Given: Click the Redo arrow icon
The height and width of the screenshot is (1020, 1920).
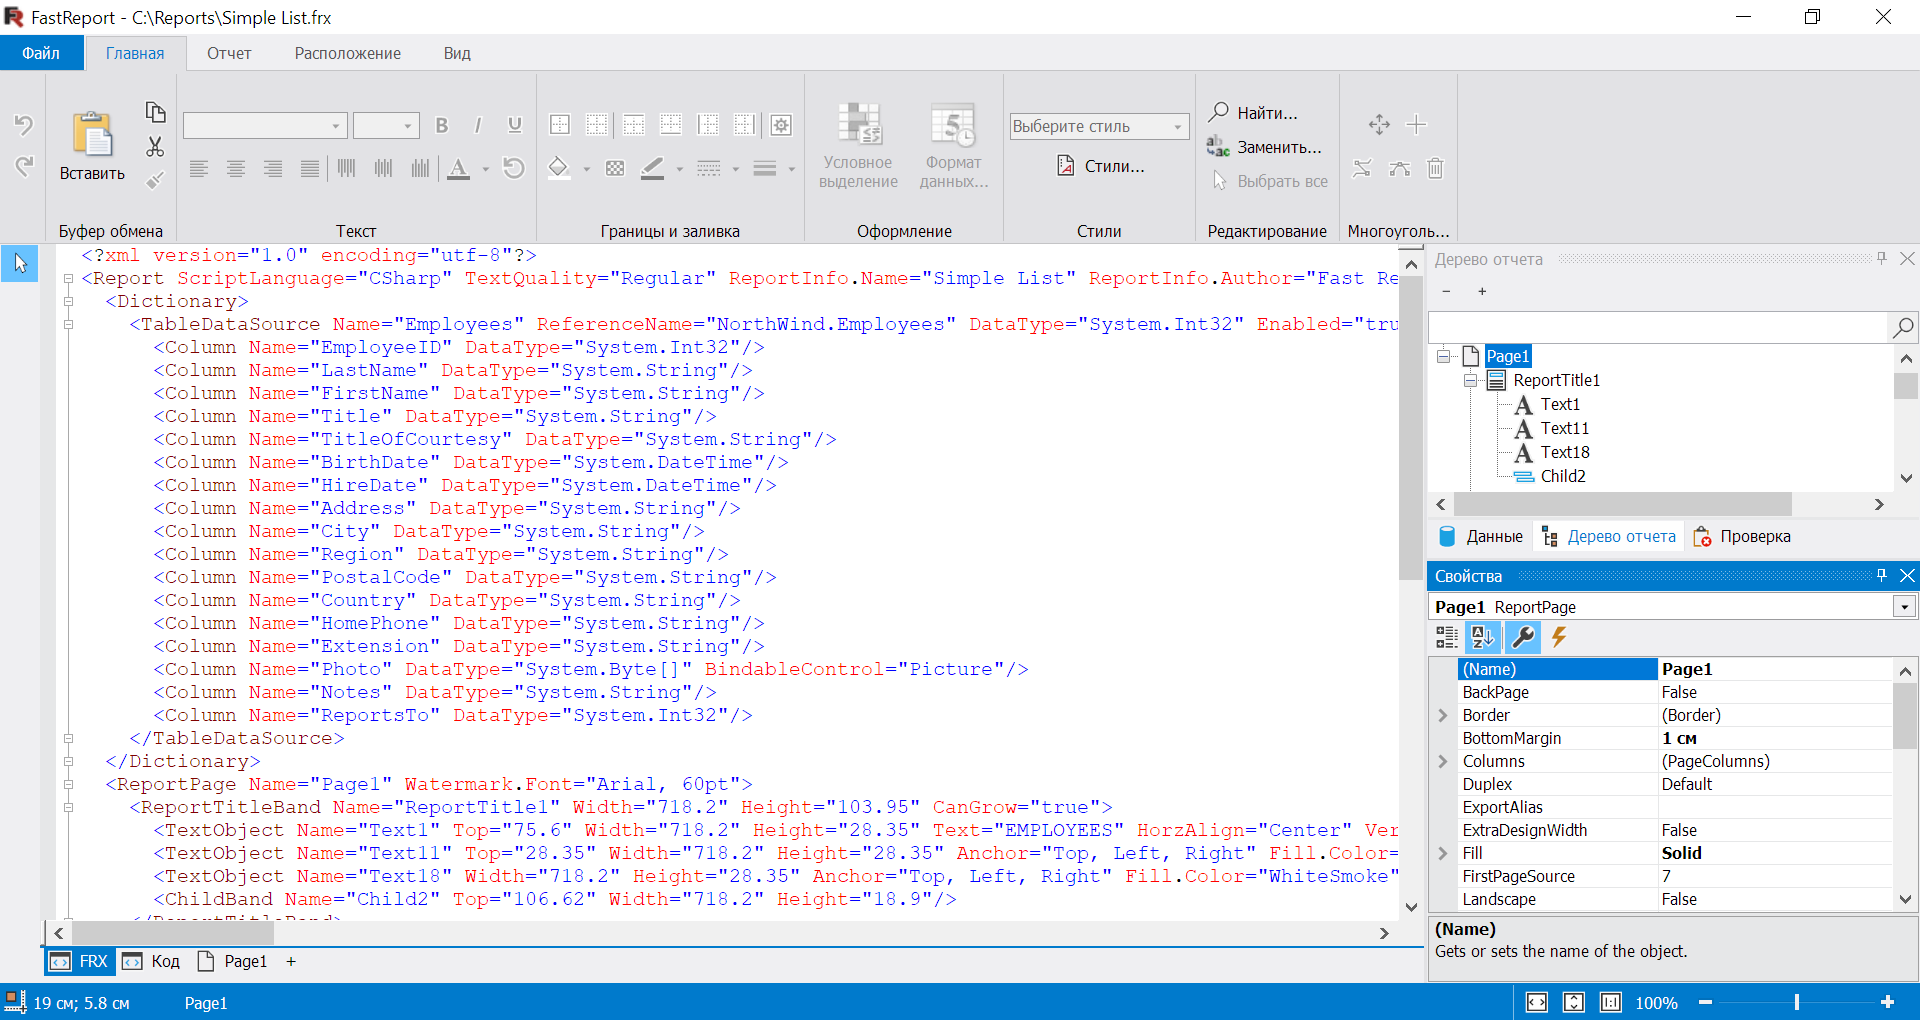Looking at the screenshot, I should click(x=24, y=165).
